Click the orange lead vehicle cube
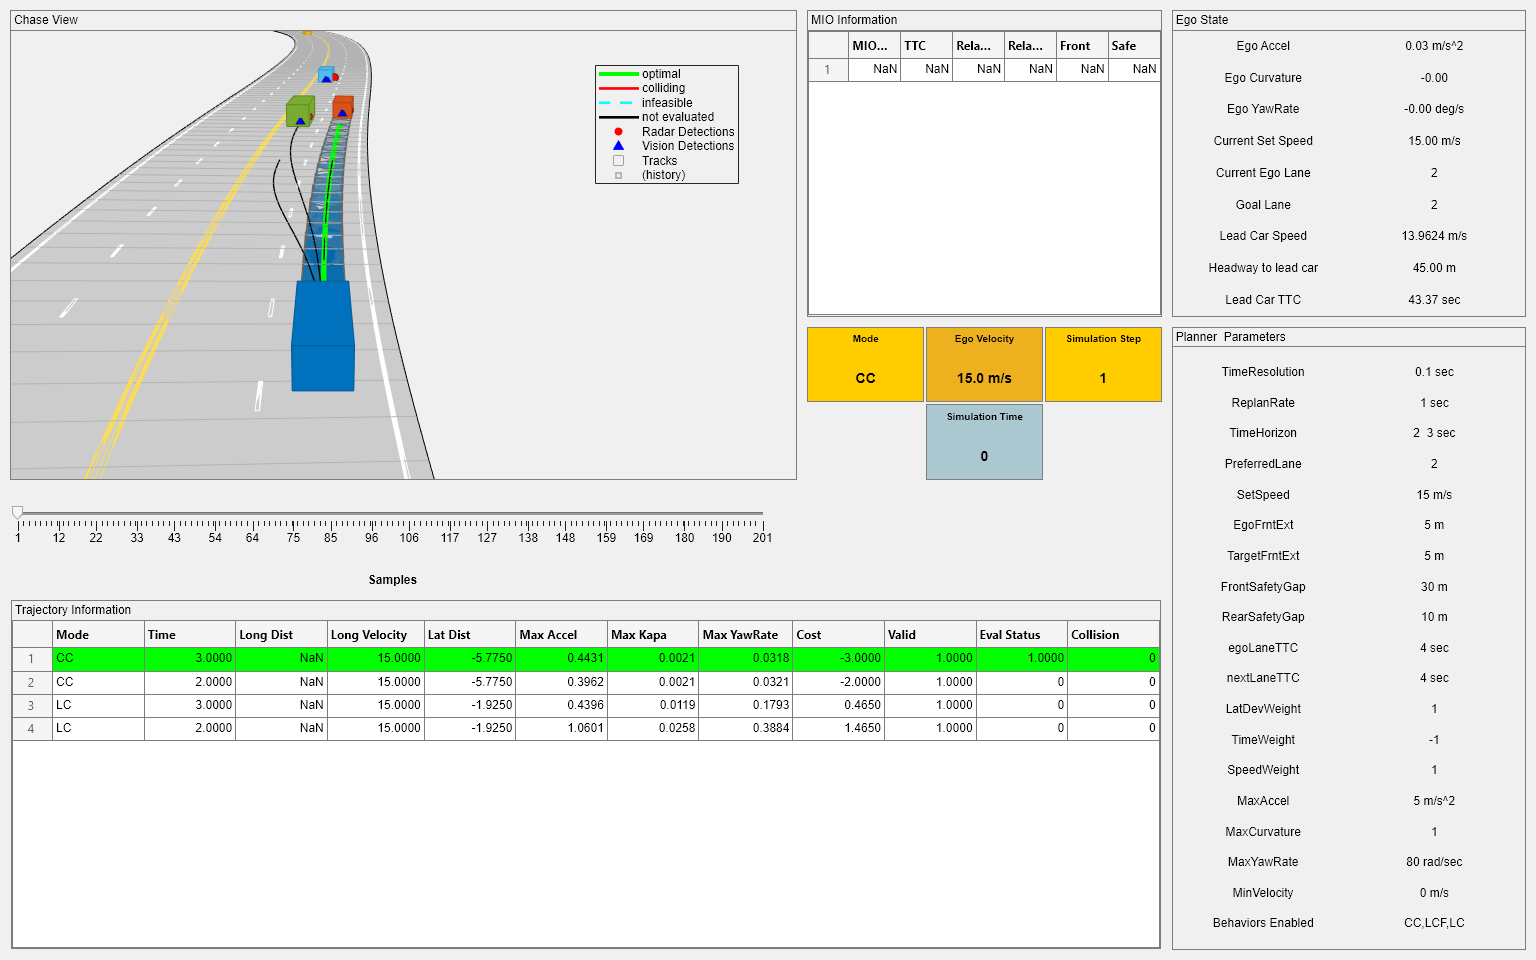The height and width of the screenshot is (960, 1536). 343,107
